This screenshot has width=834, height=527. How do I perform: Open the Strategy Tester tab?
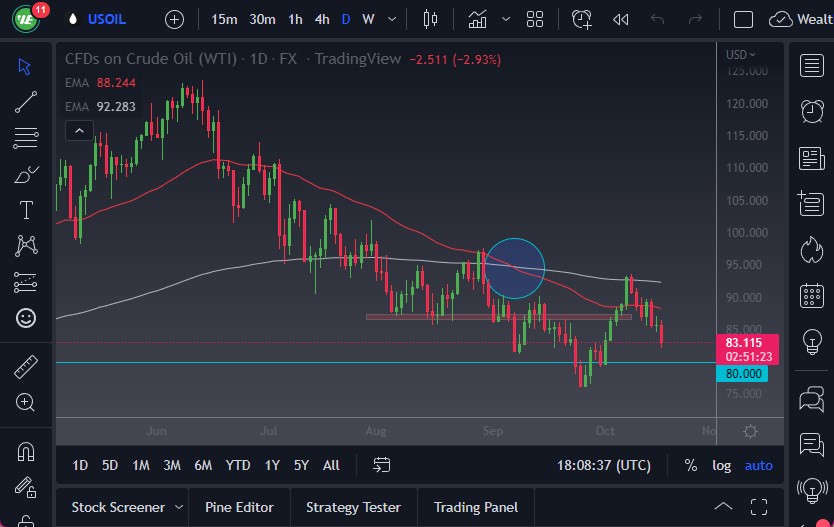coord(353,507)
